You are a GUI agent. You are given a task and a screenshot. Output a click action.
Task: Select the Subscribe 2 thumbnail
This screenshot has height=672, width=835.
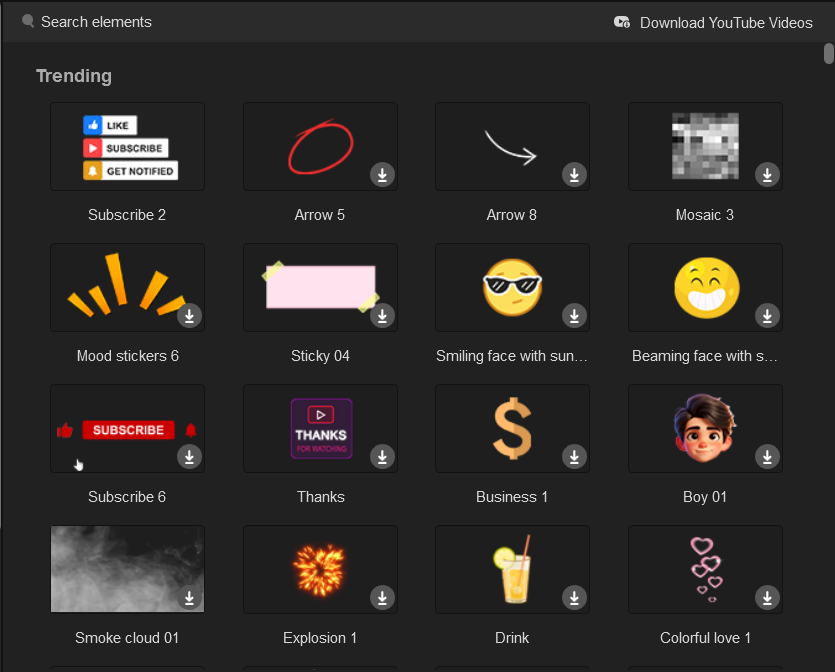(x=127, y=146)
